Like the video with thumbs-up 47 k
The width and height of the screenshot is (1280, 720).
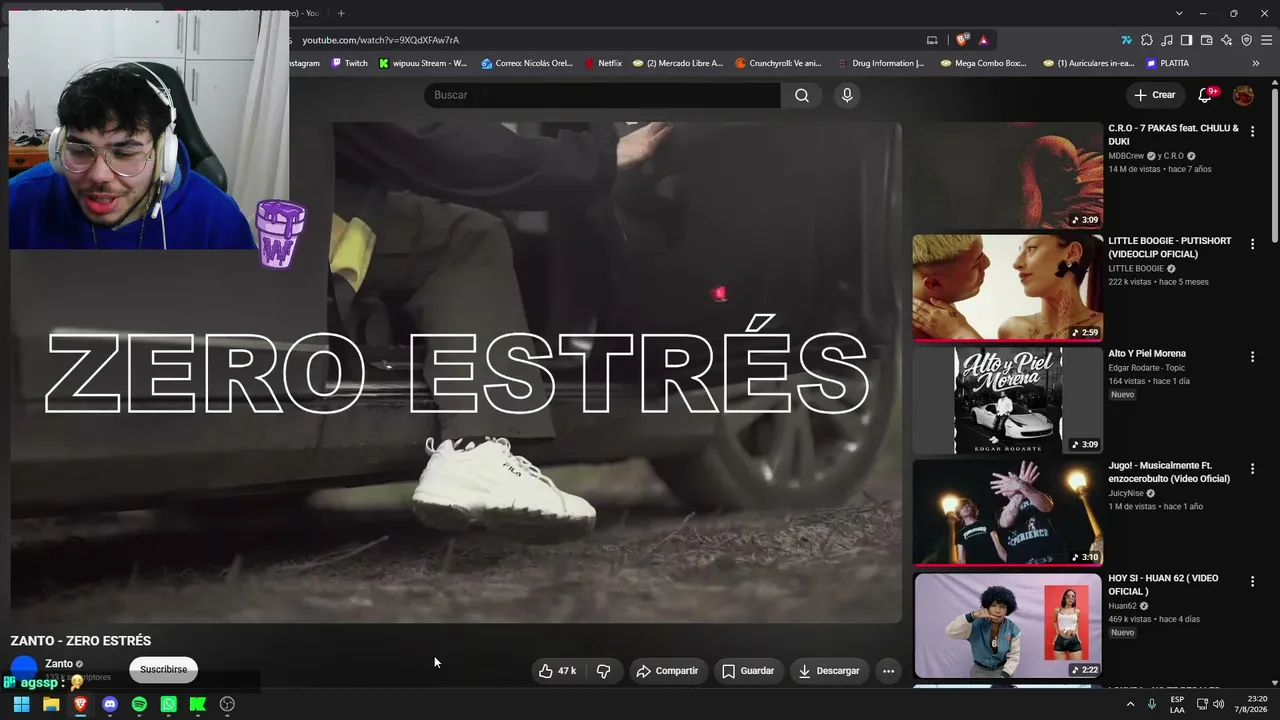557,671
